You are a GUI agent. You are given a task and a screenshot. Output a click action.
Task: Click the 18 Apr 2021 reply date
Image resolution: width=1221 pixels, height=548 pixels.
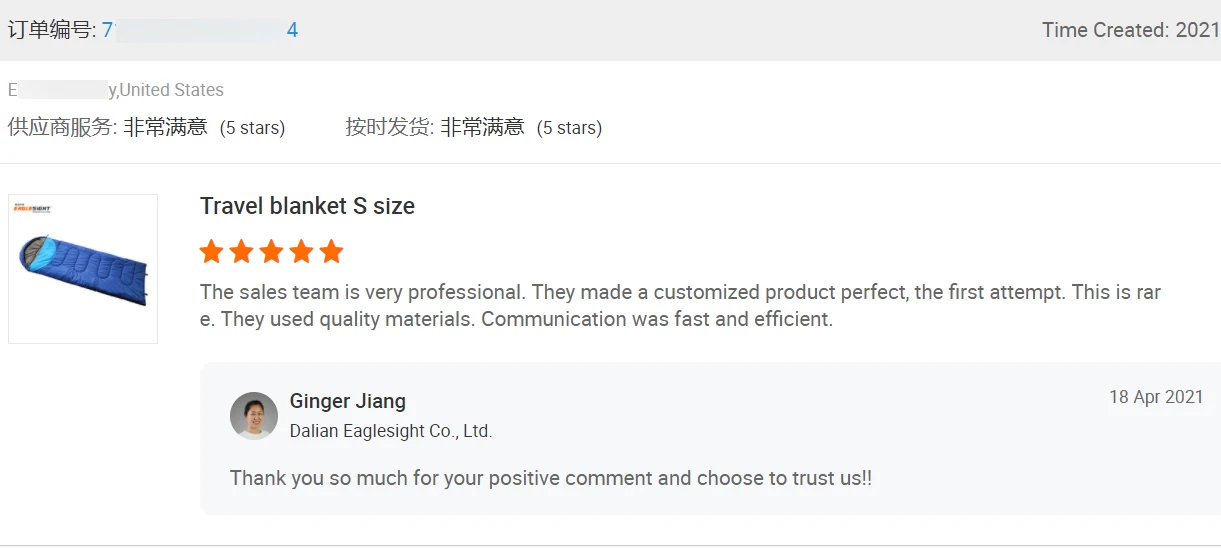pyautogui.click(x=1156, y=397)
